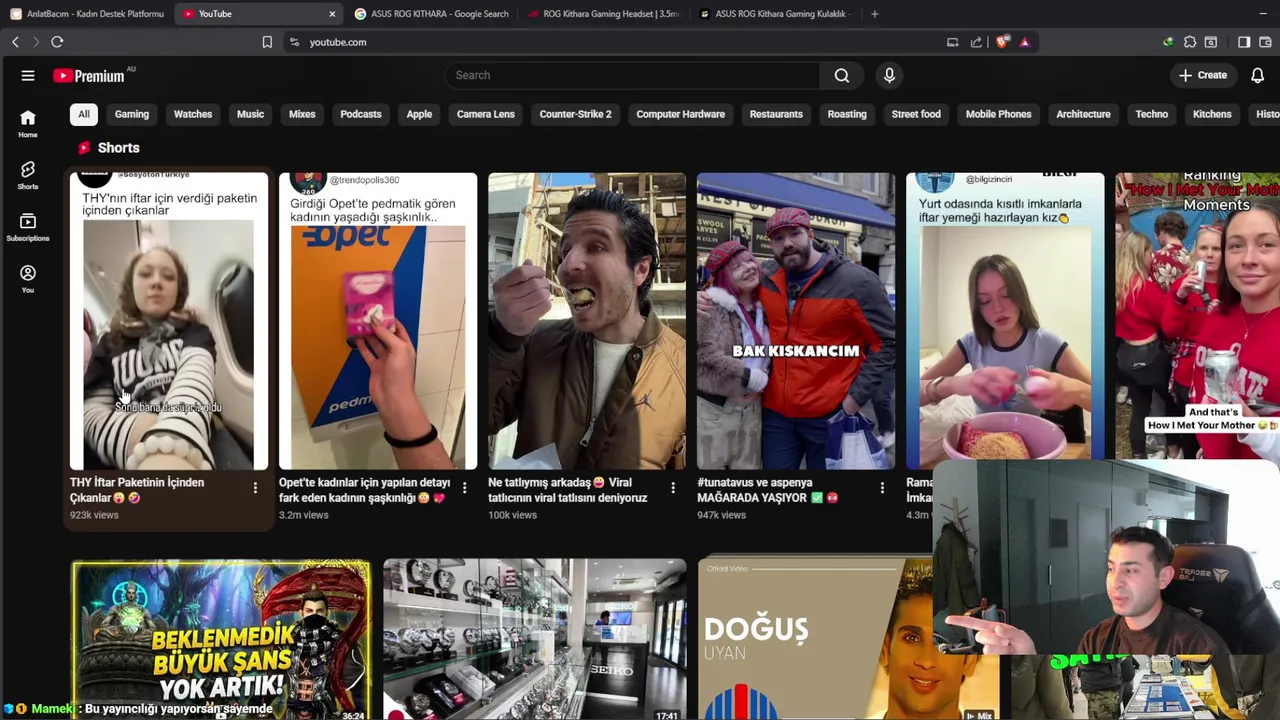Open Shorts in the left sidebar
Screen dimensions: 1280x720
point(28,175)
